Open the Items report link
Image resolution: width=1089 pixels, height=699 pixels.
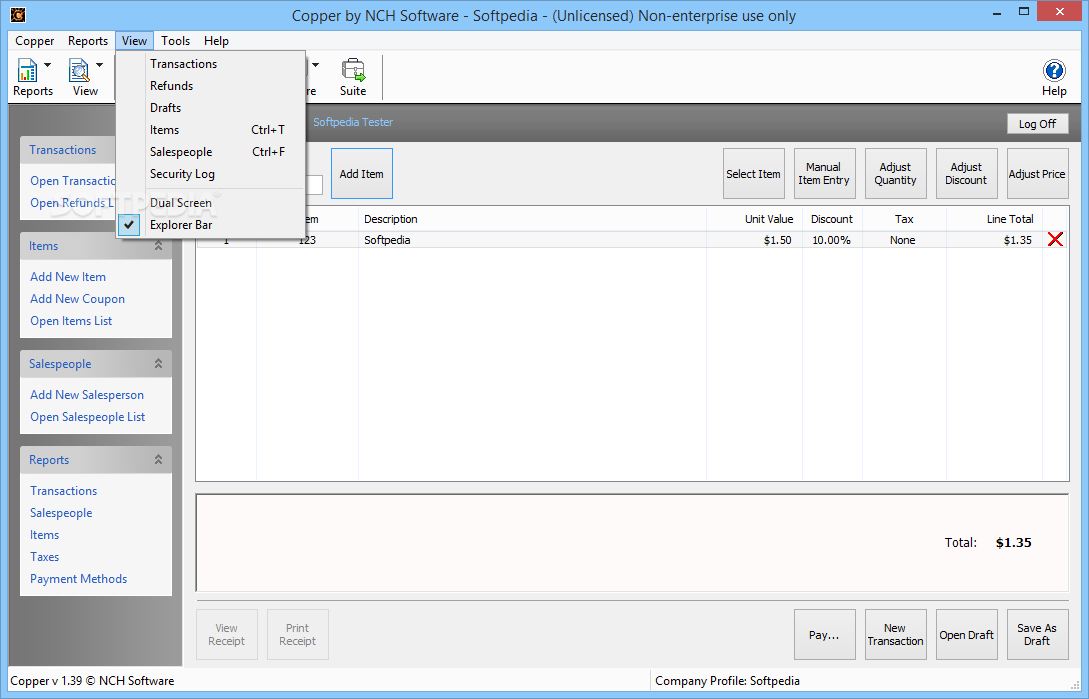[44, 535]
